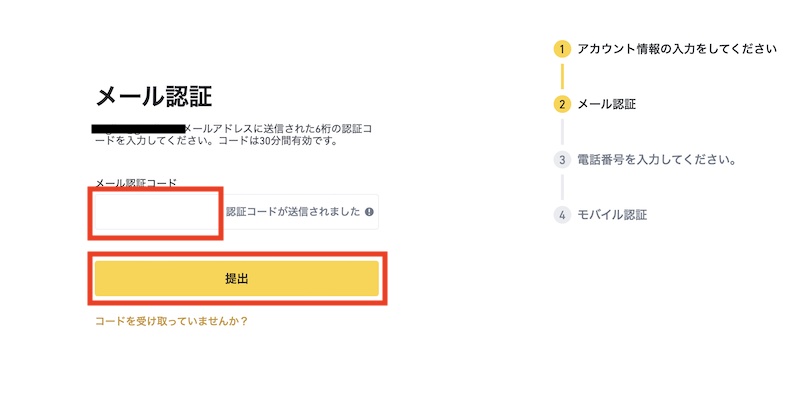Select the step 2 yellow circle icon
Viewport: 800px width, 397px height.
coord(562,105)
